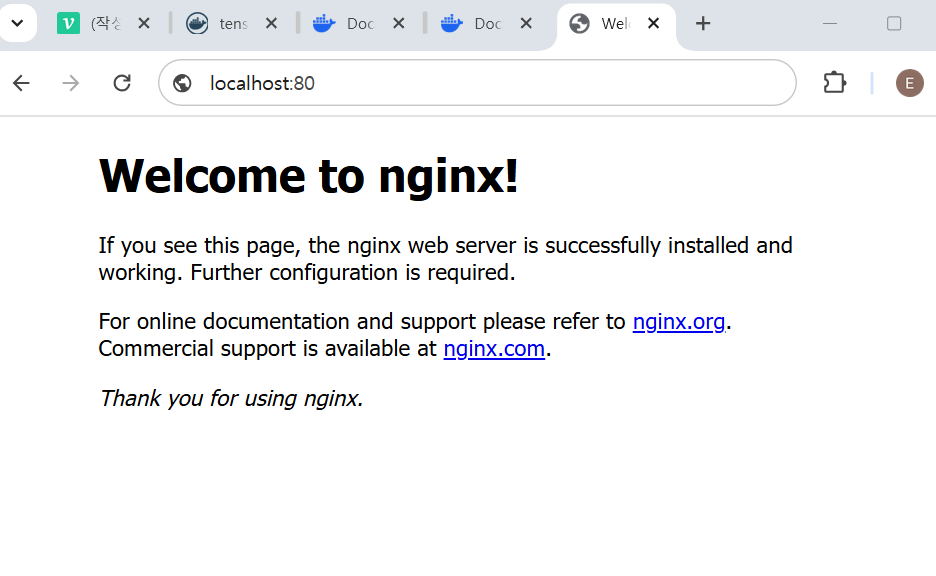Screen dimensions: 936x576
Task: Close the active Welcome nginx tab
Action: click(654, 23)
